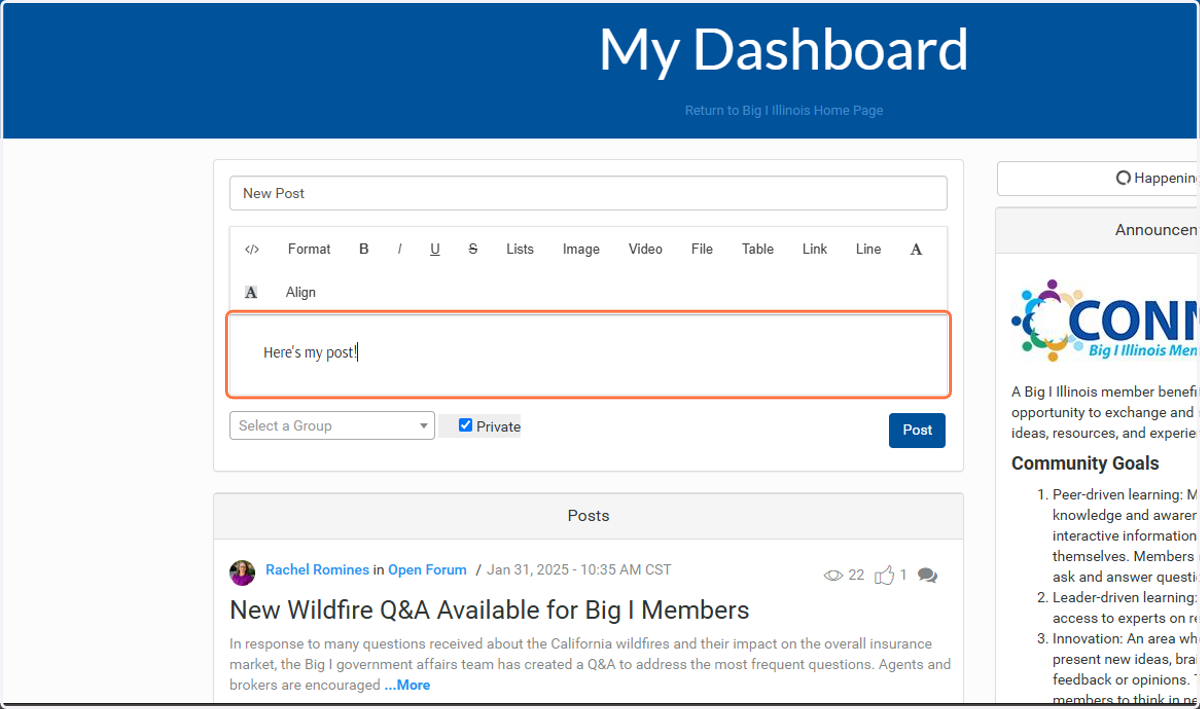Open the text background color icon
Viewport: 1200px width, 709px height.
[x=251, y=292]
